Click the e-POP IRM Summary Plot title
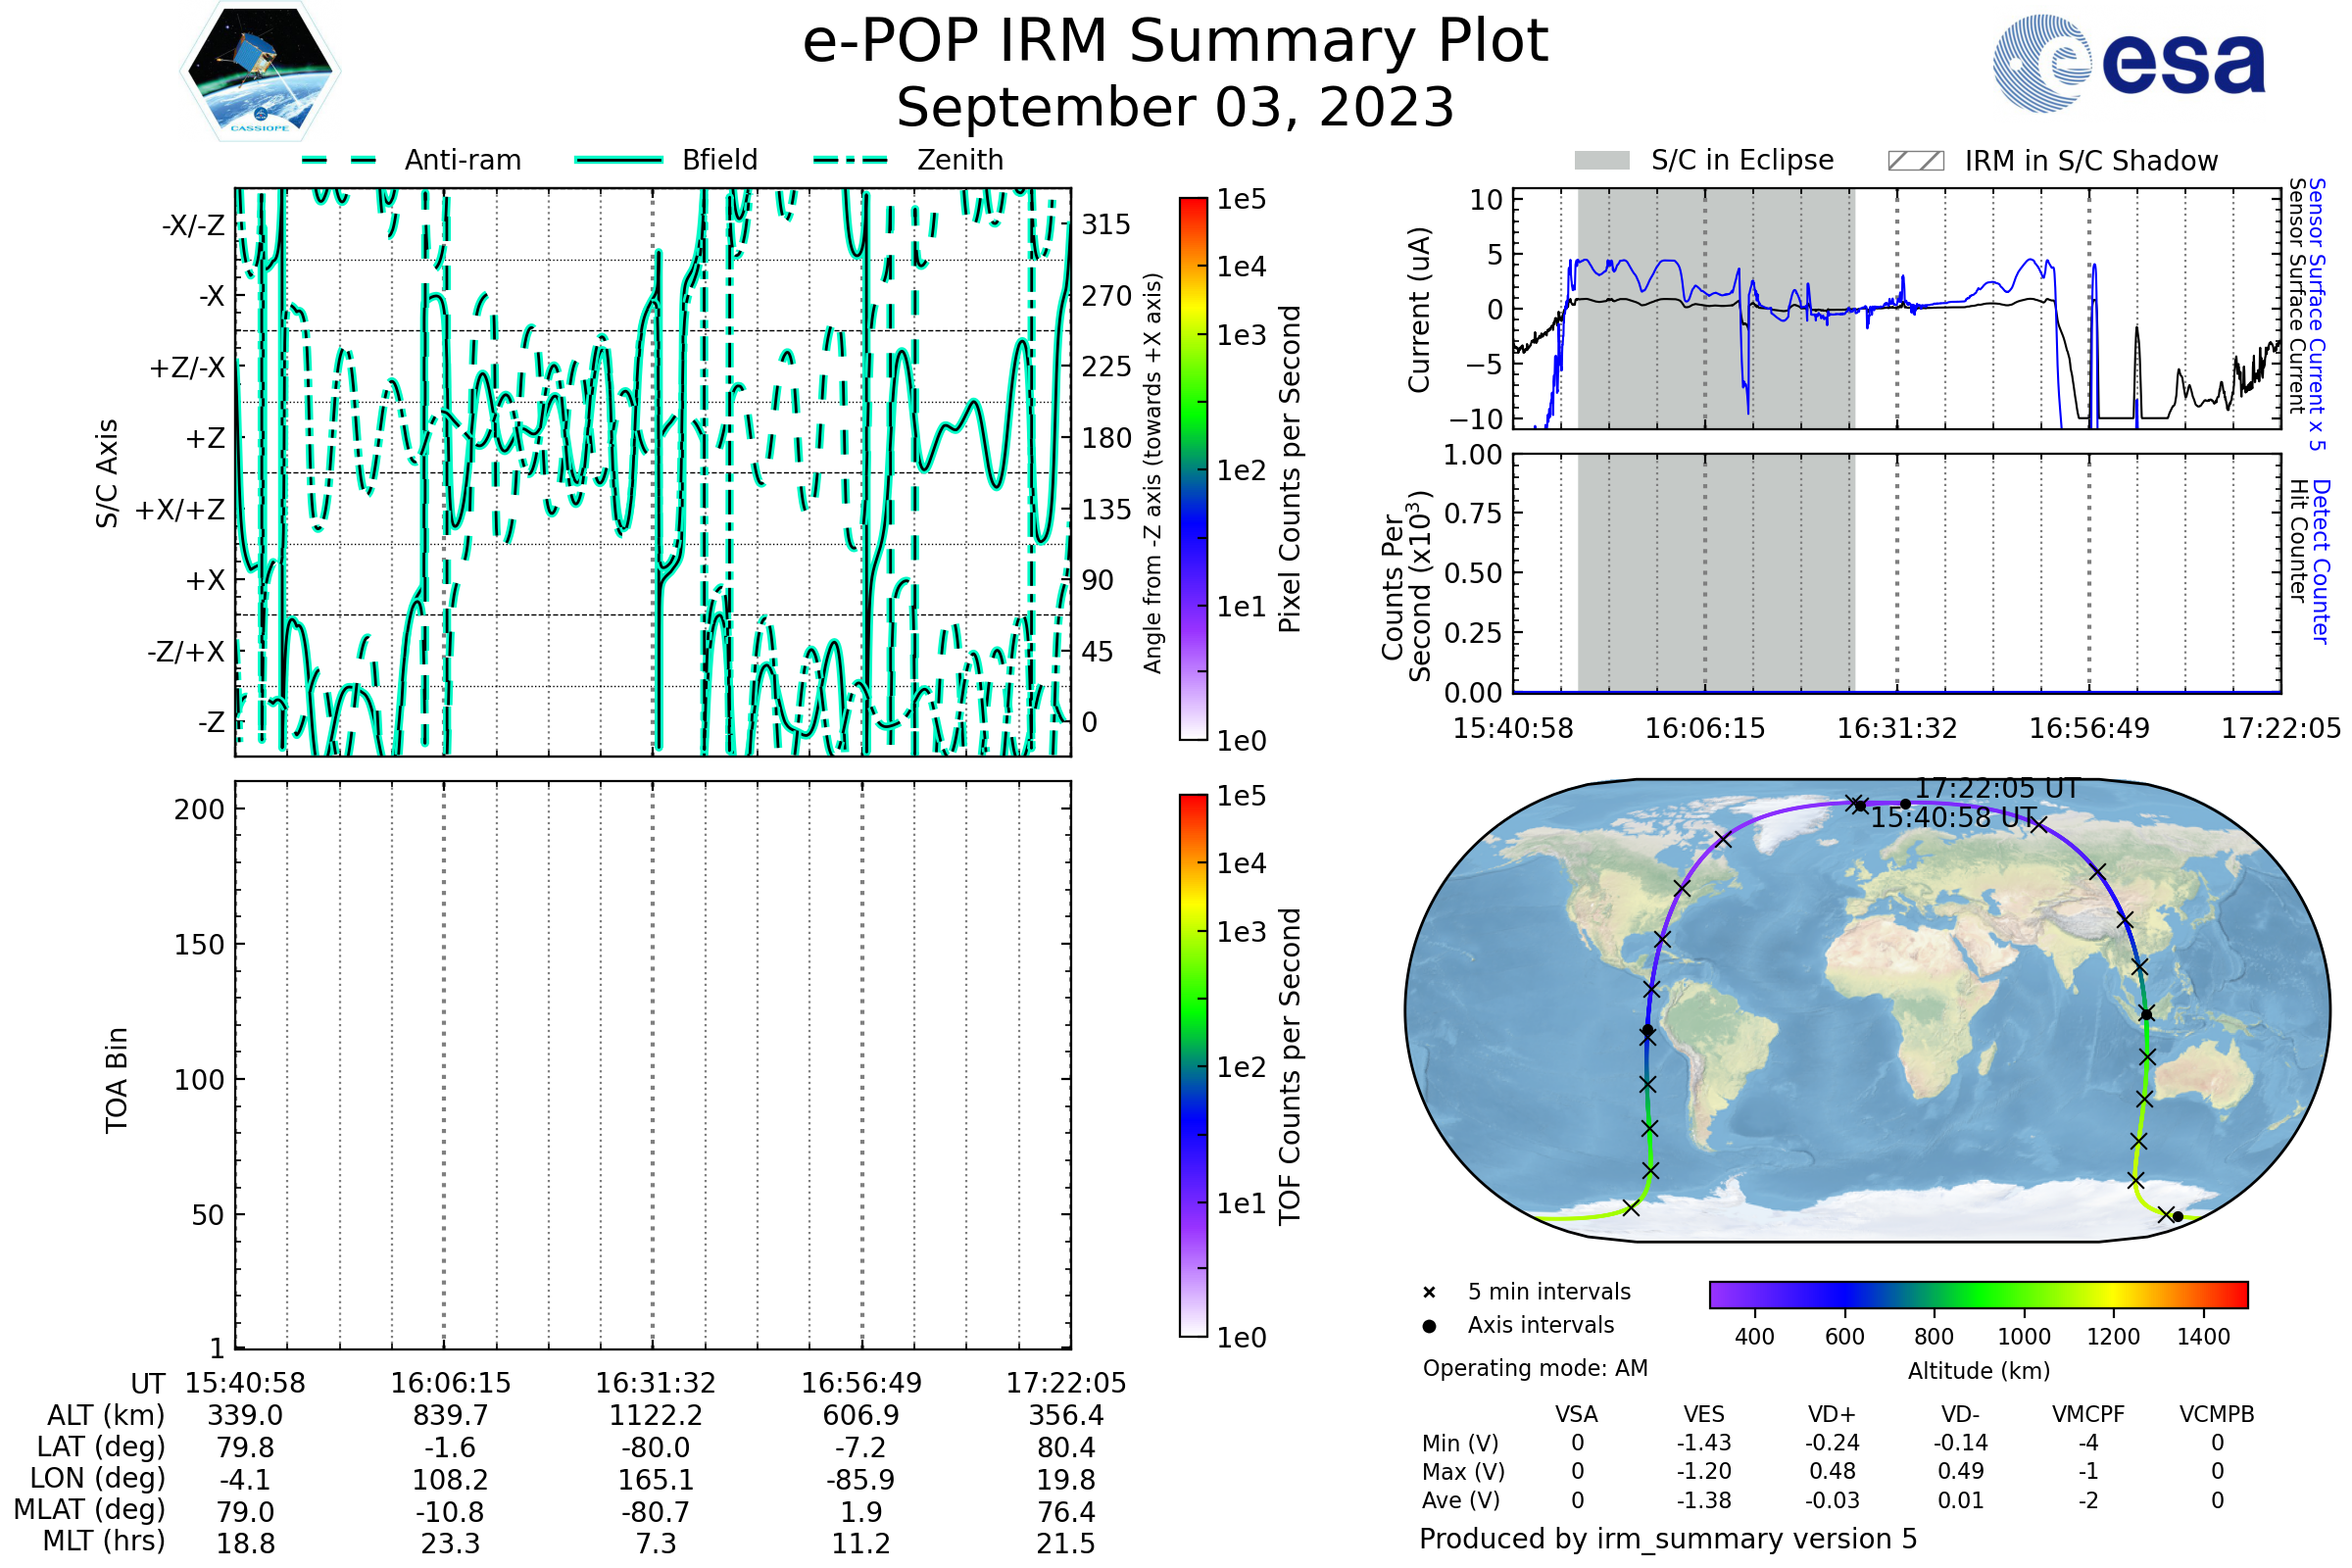 1175,42
